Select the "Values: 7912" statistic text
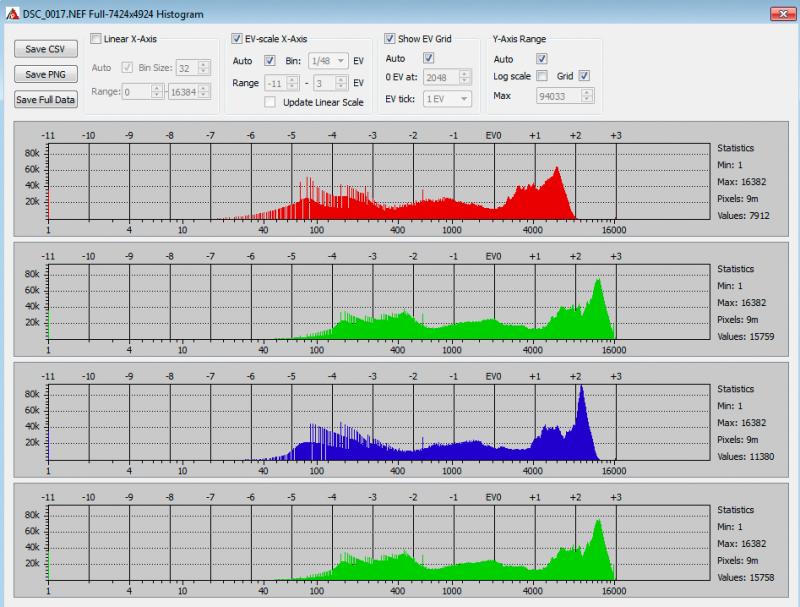Screen dimensions: 800x607 (743, 216)
